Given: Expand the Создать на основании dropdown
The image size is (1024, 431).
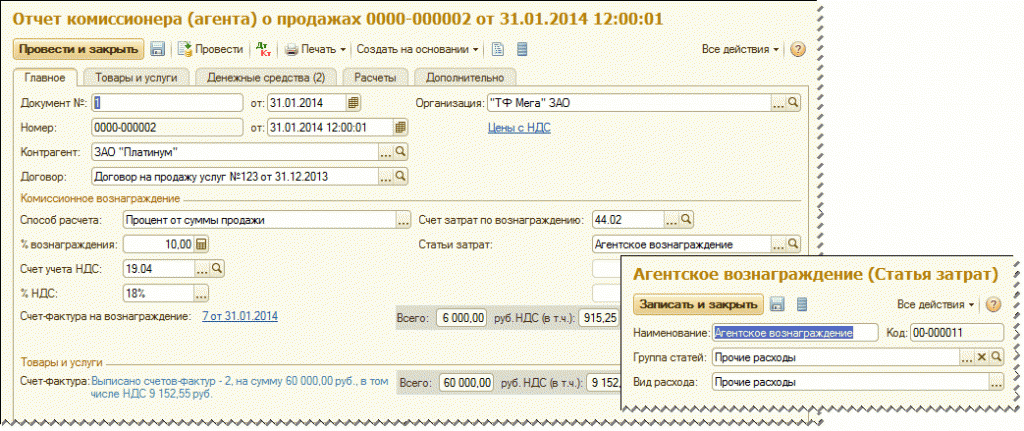Looking at the screenshot, I should tap(418, 49).
